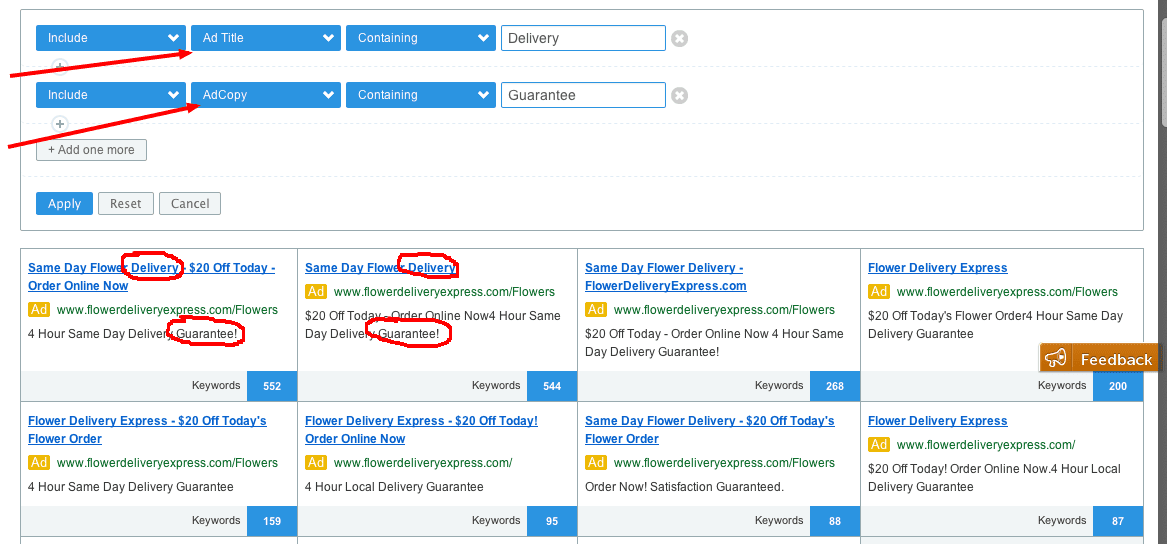This screenshot has width=1167, height=544.
Task: Open Keywords count 552 badge
Action: coord(272,386)
